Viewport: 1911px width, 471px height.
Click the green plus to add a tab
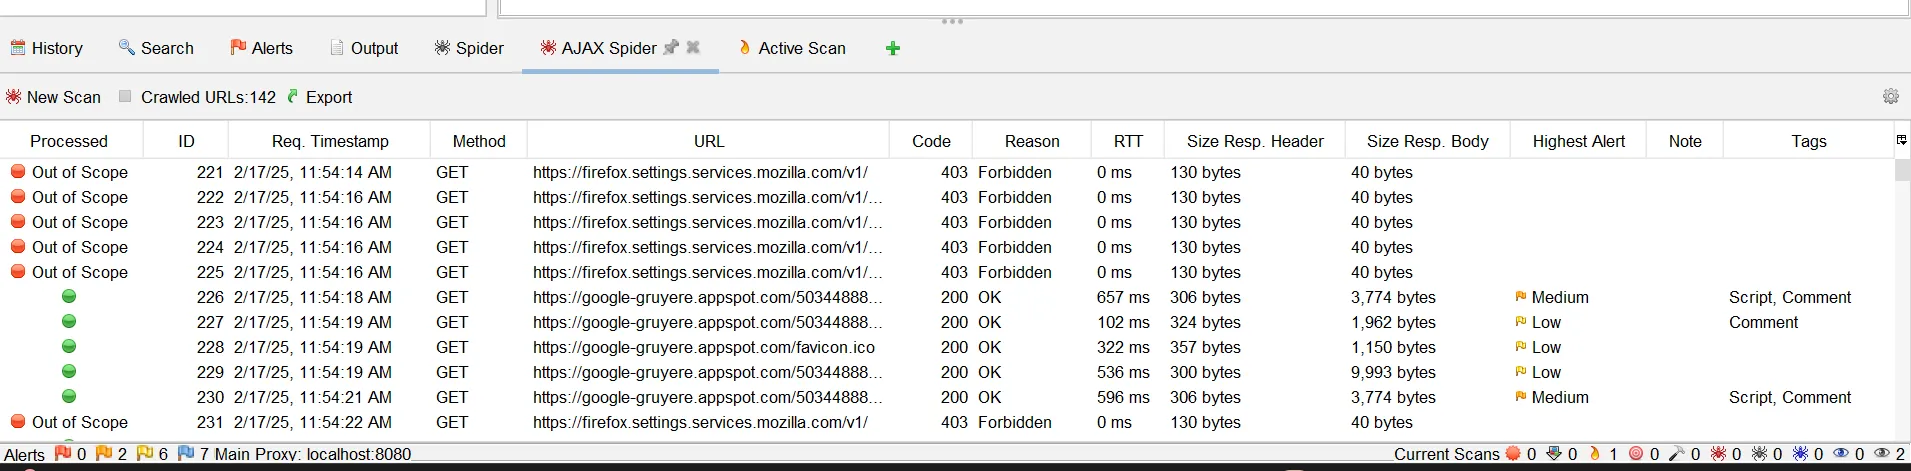point(893,48)
